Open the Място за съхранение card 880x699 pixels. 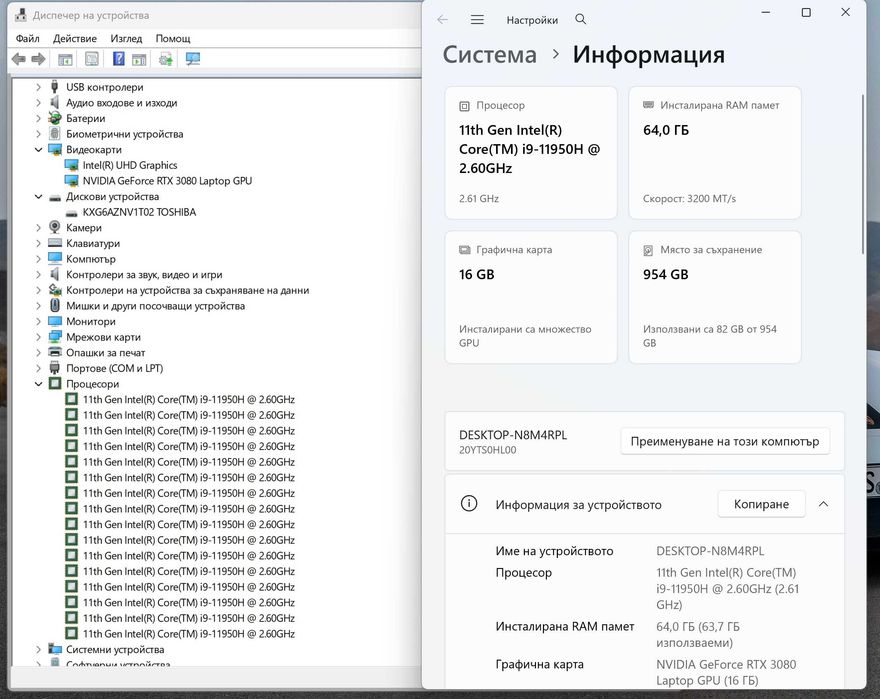tap(714, 297)
